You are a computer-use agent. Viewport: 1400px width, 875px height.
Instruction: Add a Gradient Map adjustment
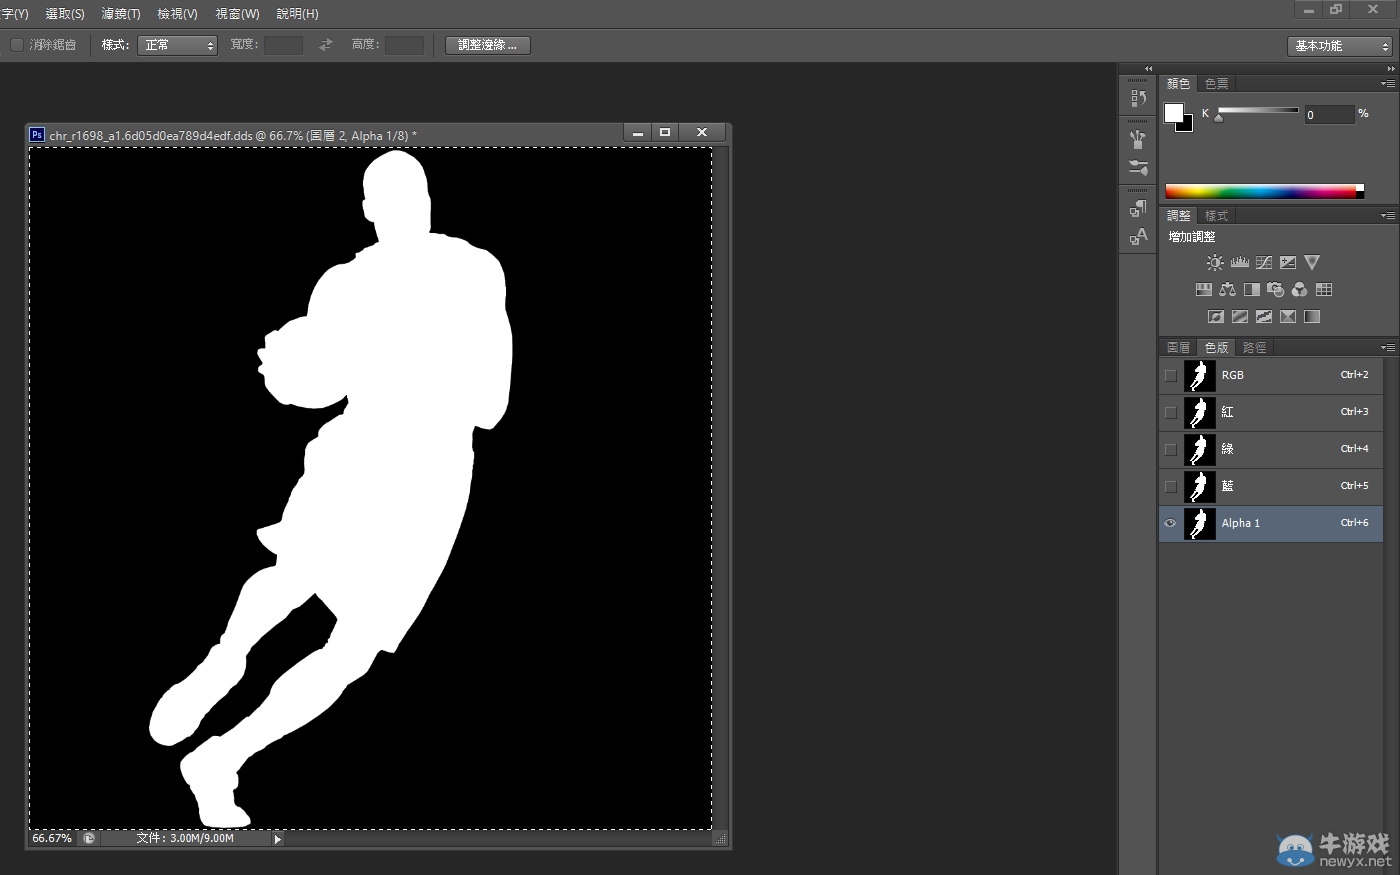1312,317
